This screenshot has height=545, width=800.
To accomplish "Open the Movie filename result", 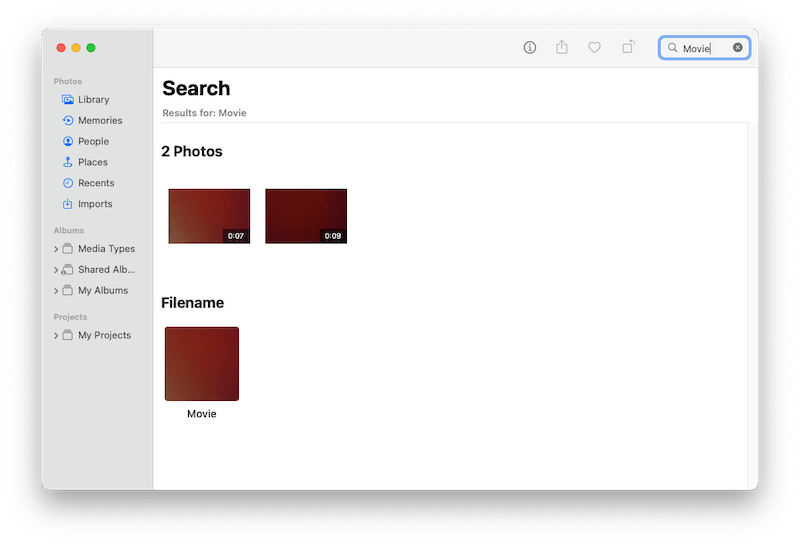I will 202,364.
